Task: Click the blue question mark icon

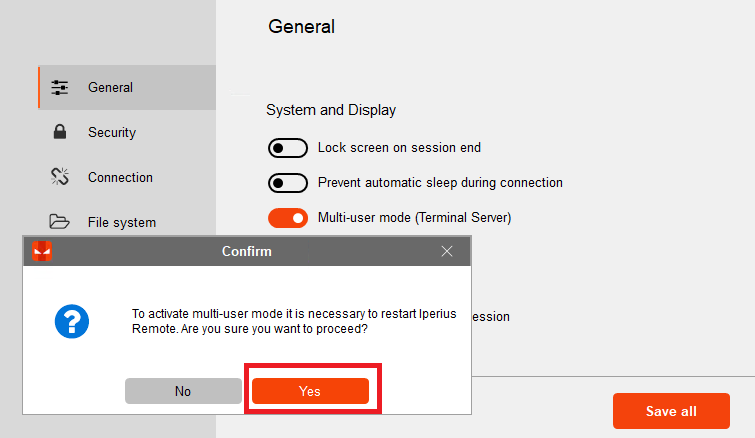Action: point(72,321)
